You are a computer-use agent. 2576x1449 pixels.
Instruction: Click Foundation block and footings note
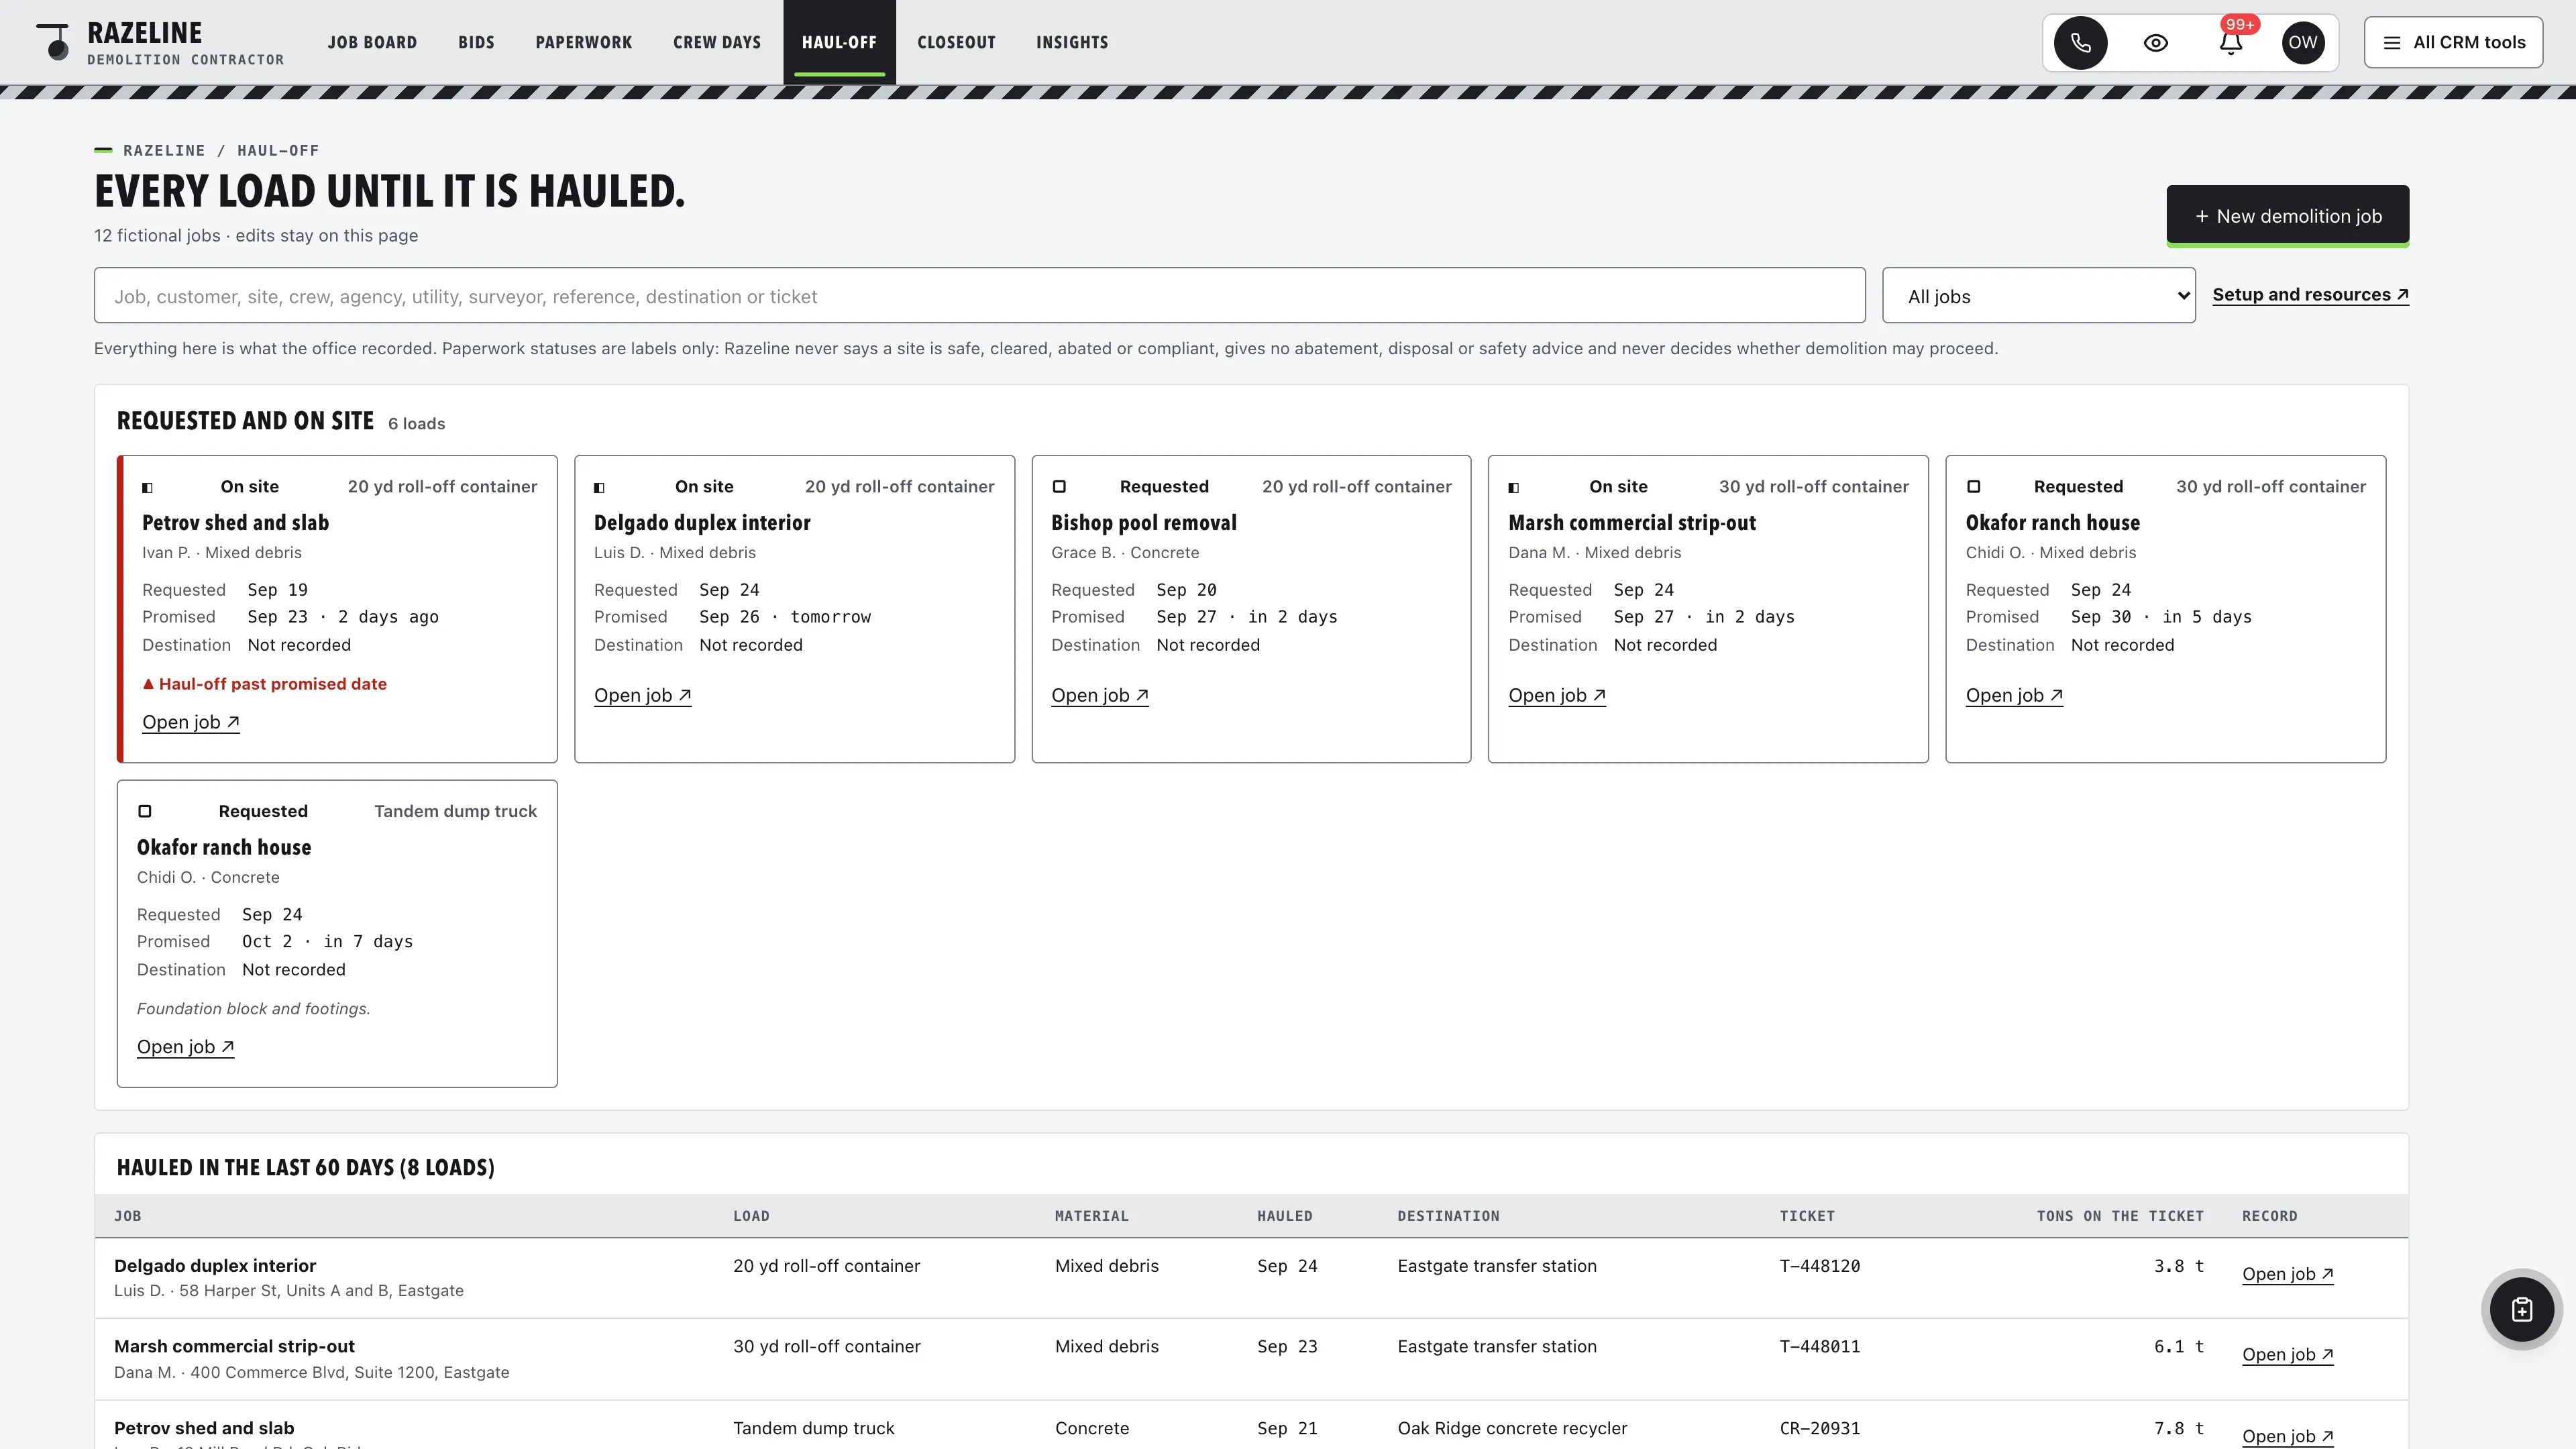[x=253, y=1009]
